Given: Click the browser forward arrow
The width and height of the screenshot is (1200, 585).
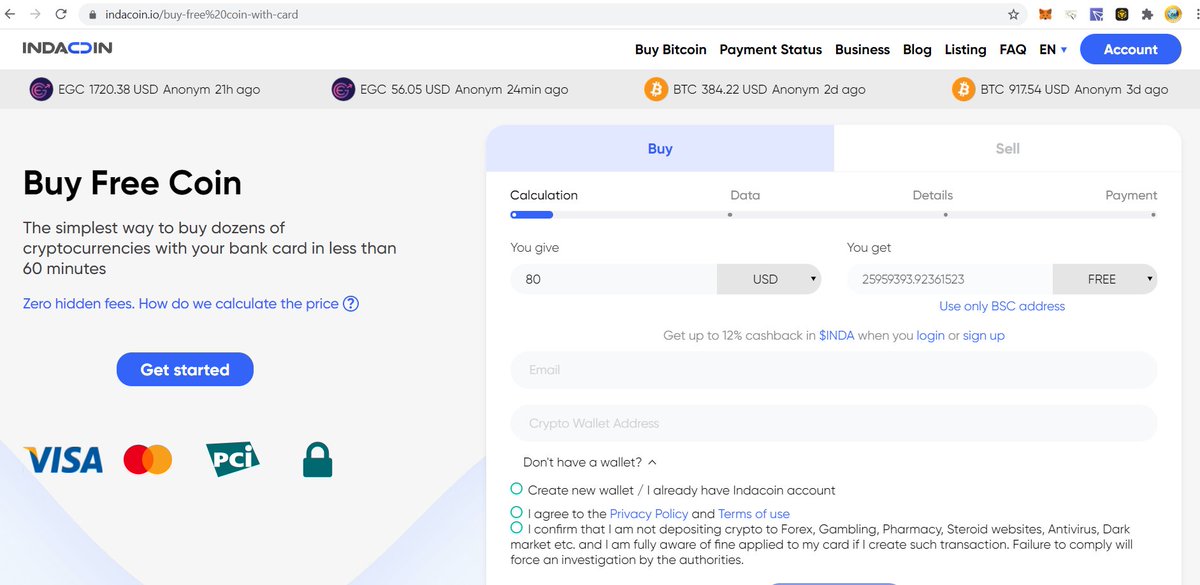Looking at the screenshot, I should coord(35,15).
